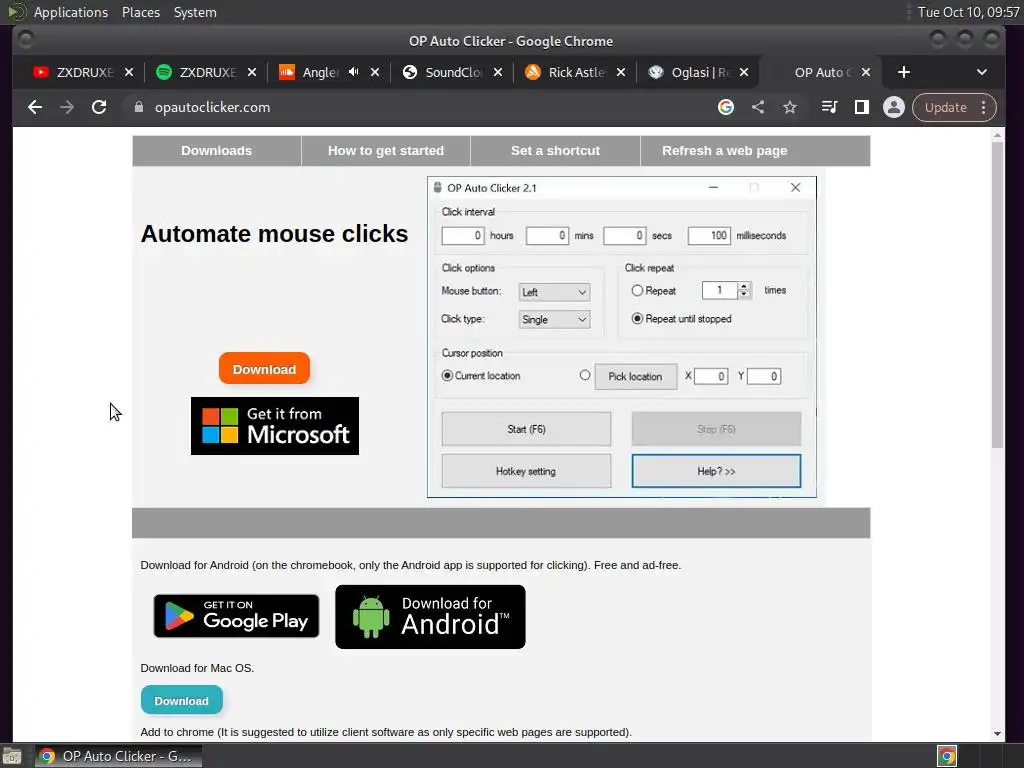This screenshot has width=1024, height=768.
Task: Click the Pick location button
Action: point(635,377)
